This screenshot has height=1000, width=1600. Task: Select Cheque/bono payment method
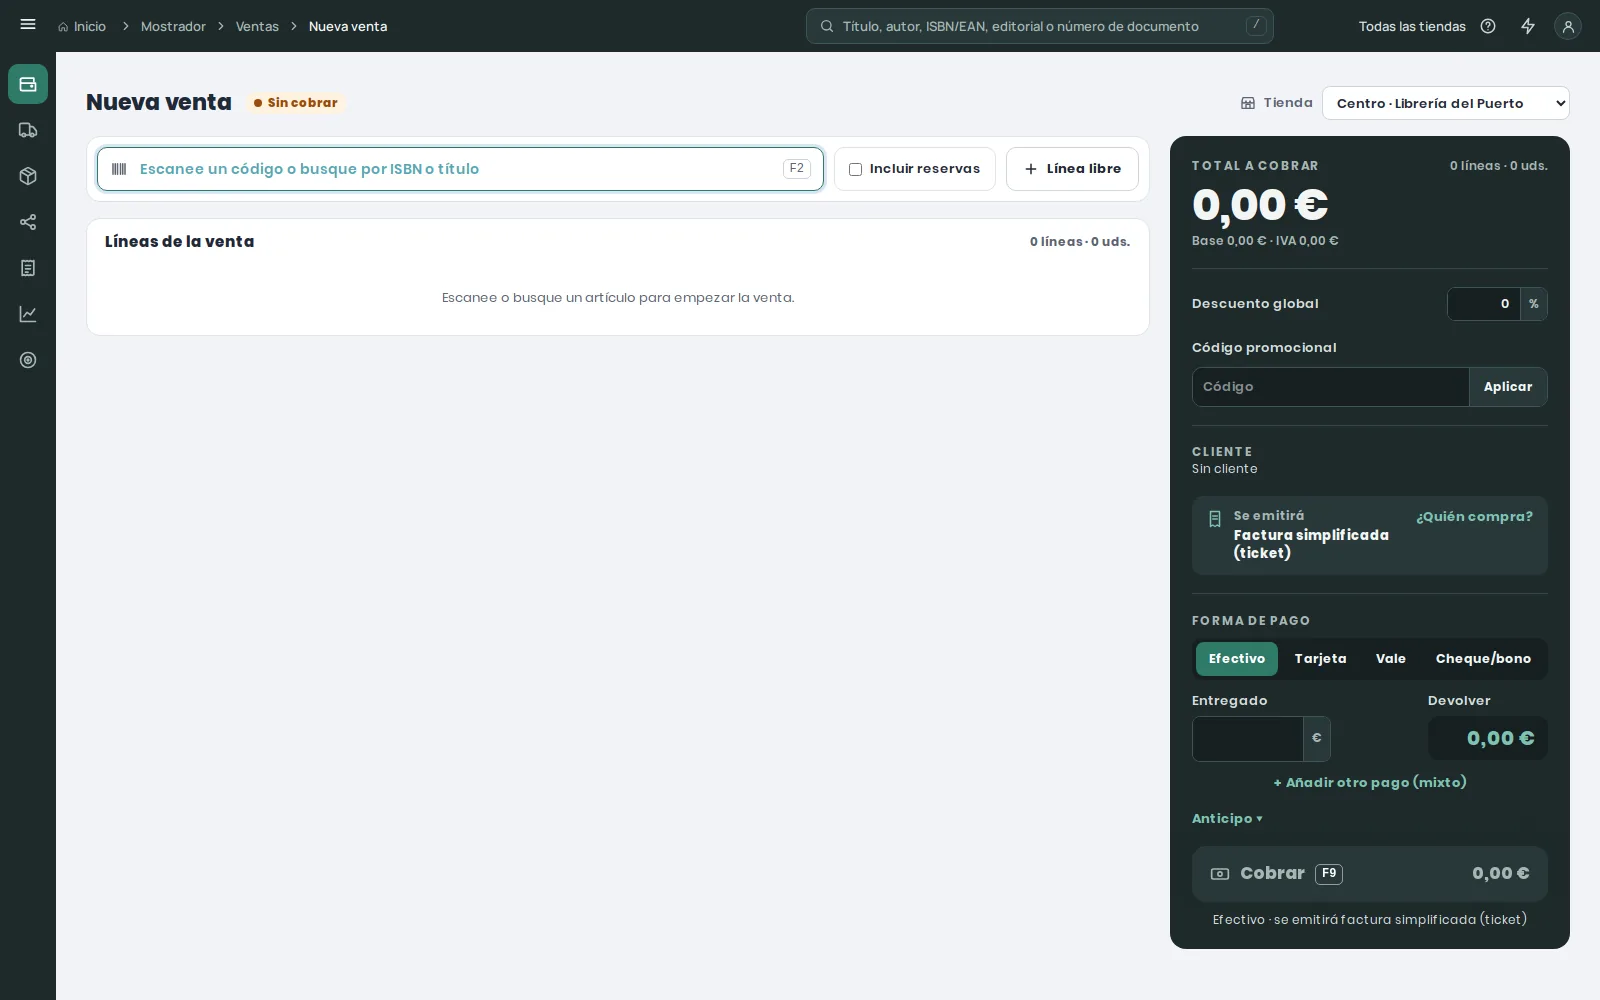(1483, 659)
